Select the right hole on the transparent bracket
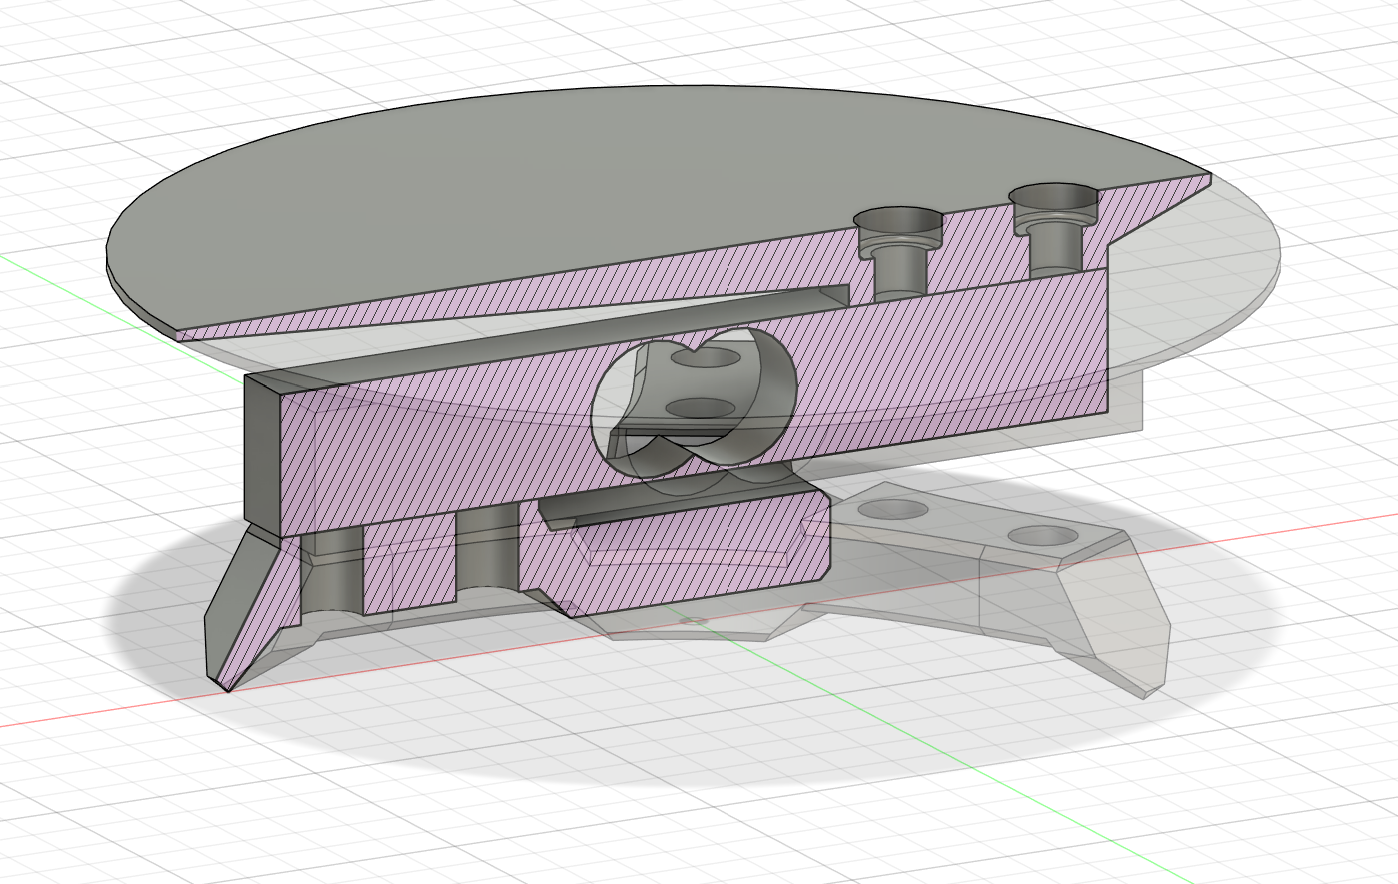Image resolution: width=1398 pixels, height=884 pixels. (1044, 535)
